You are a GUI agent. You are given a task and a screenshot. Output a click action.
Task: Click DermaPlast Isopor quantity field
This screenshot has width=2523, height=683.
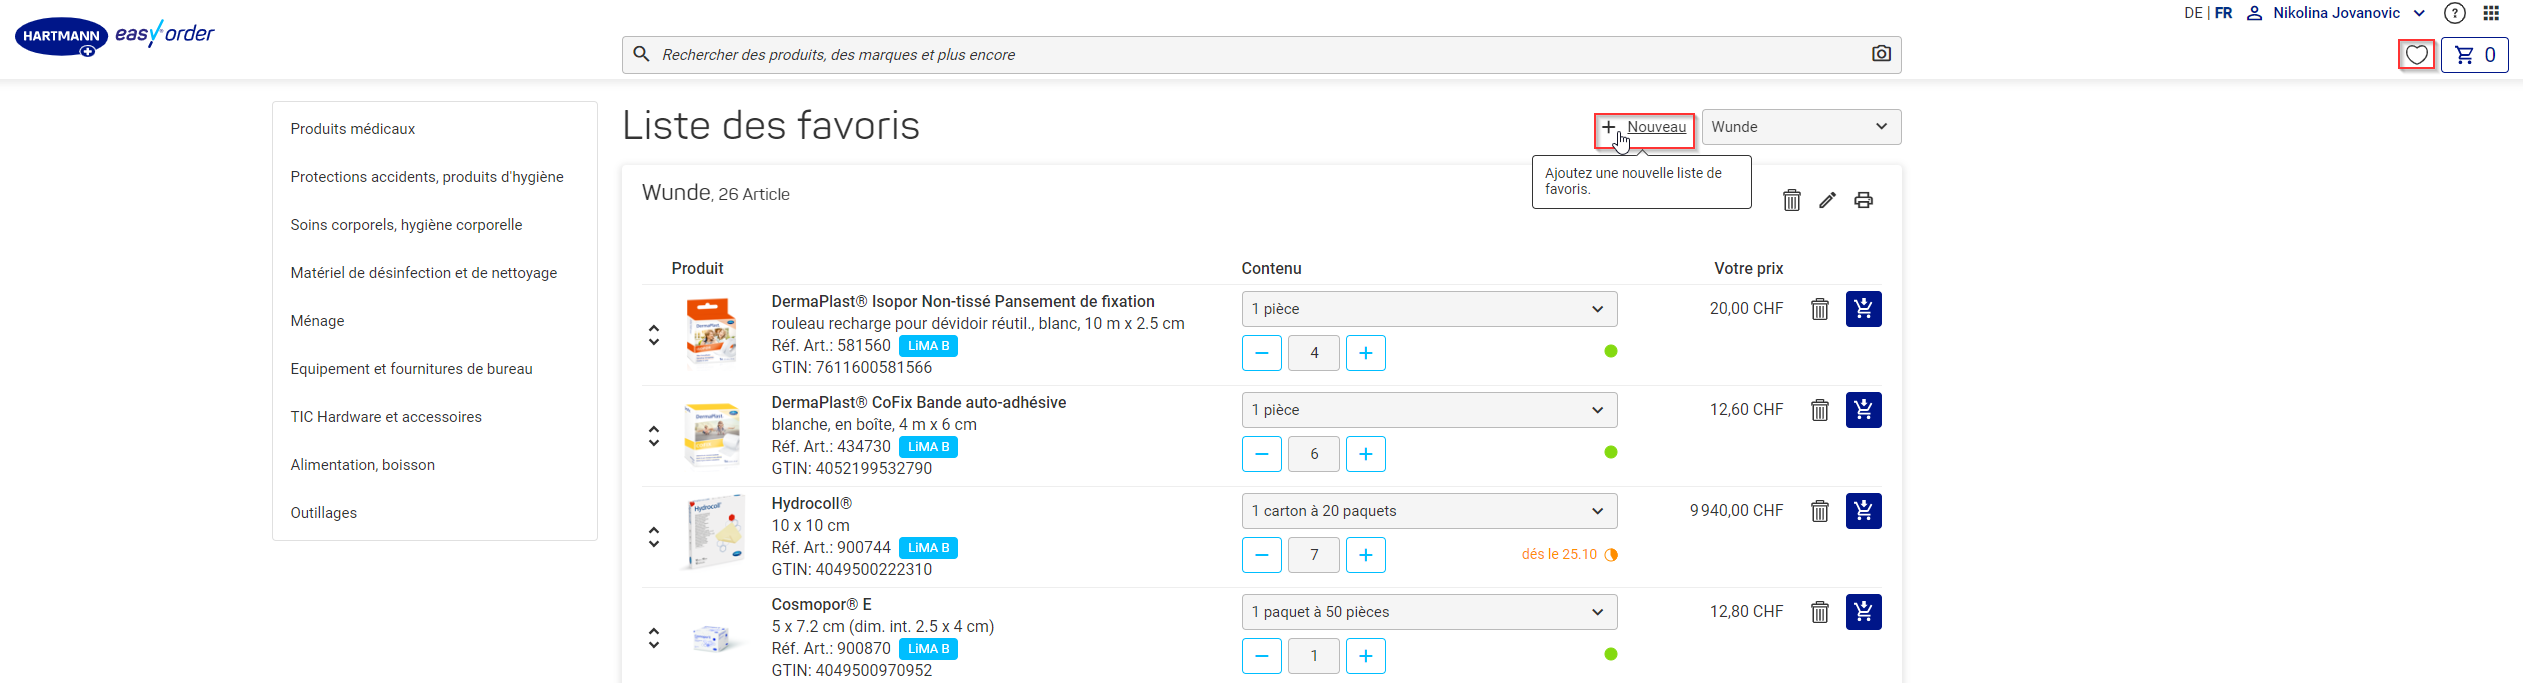[x=1313, y=353]
